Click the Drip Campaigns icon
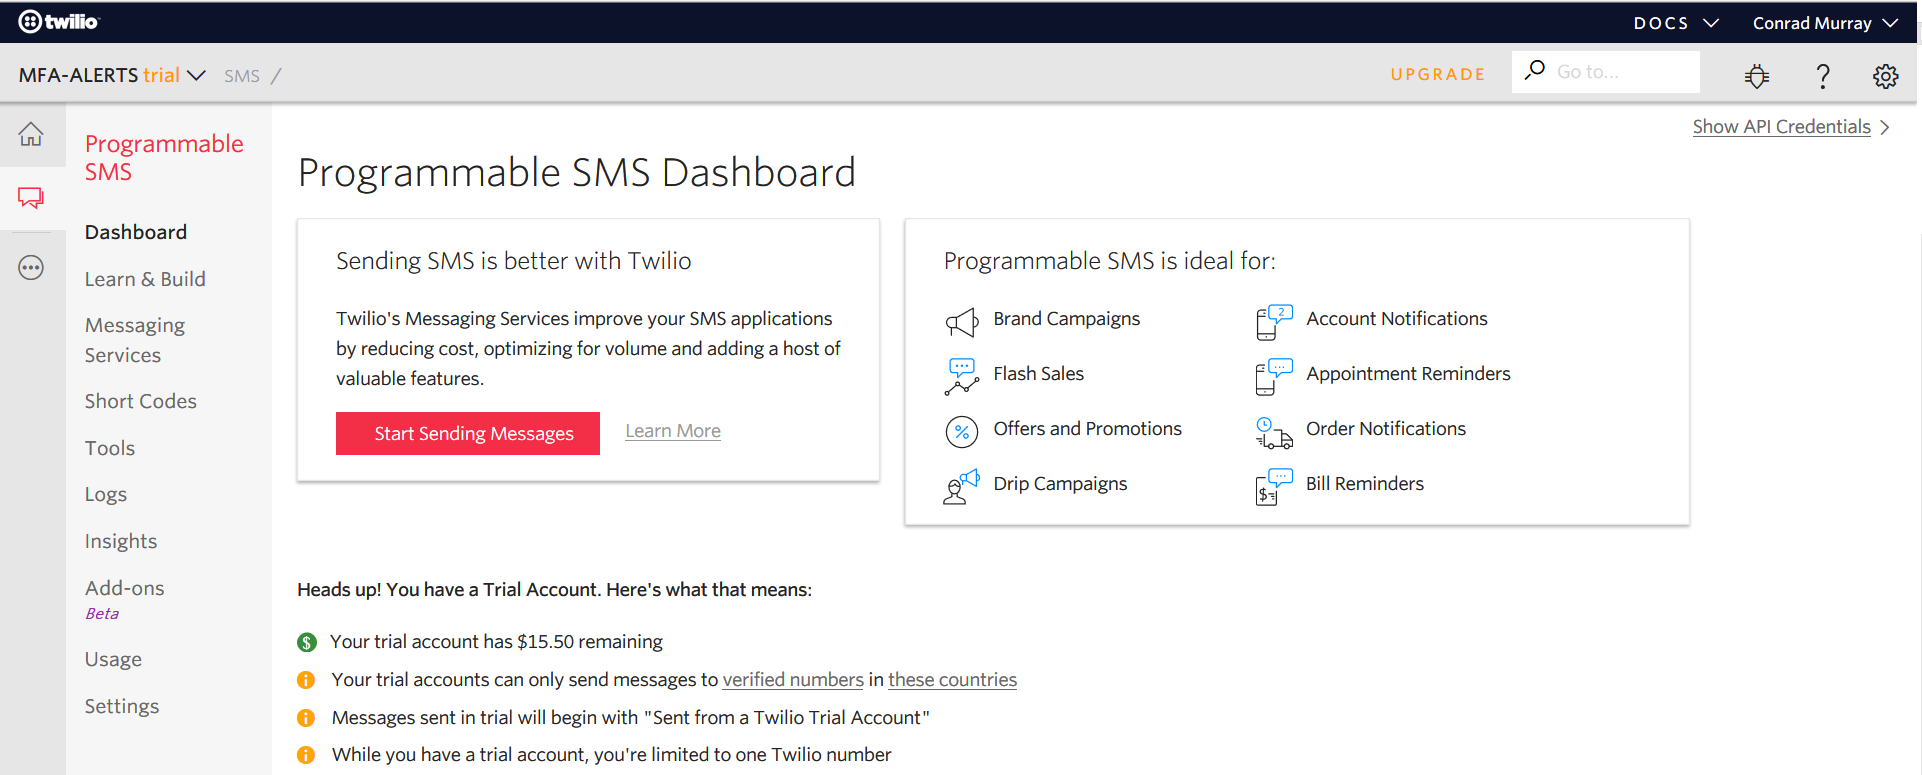Viewport: 1922px width, 775px height. coord(962,487)
